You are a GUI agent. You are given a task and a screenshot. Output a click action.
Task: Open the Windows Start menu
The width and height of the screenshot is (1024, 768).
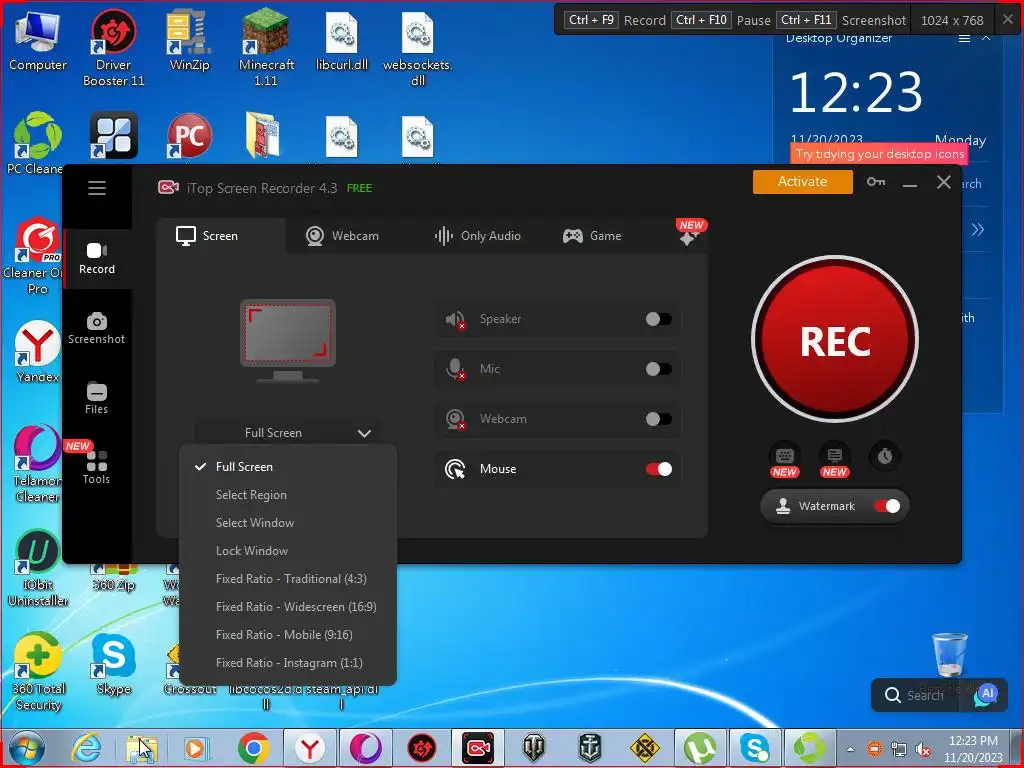click(26, 748)
